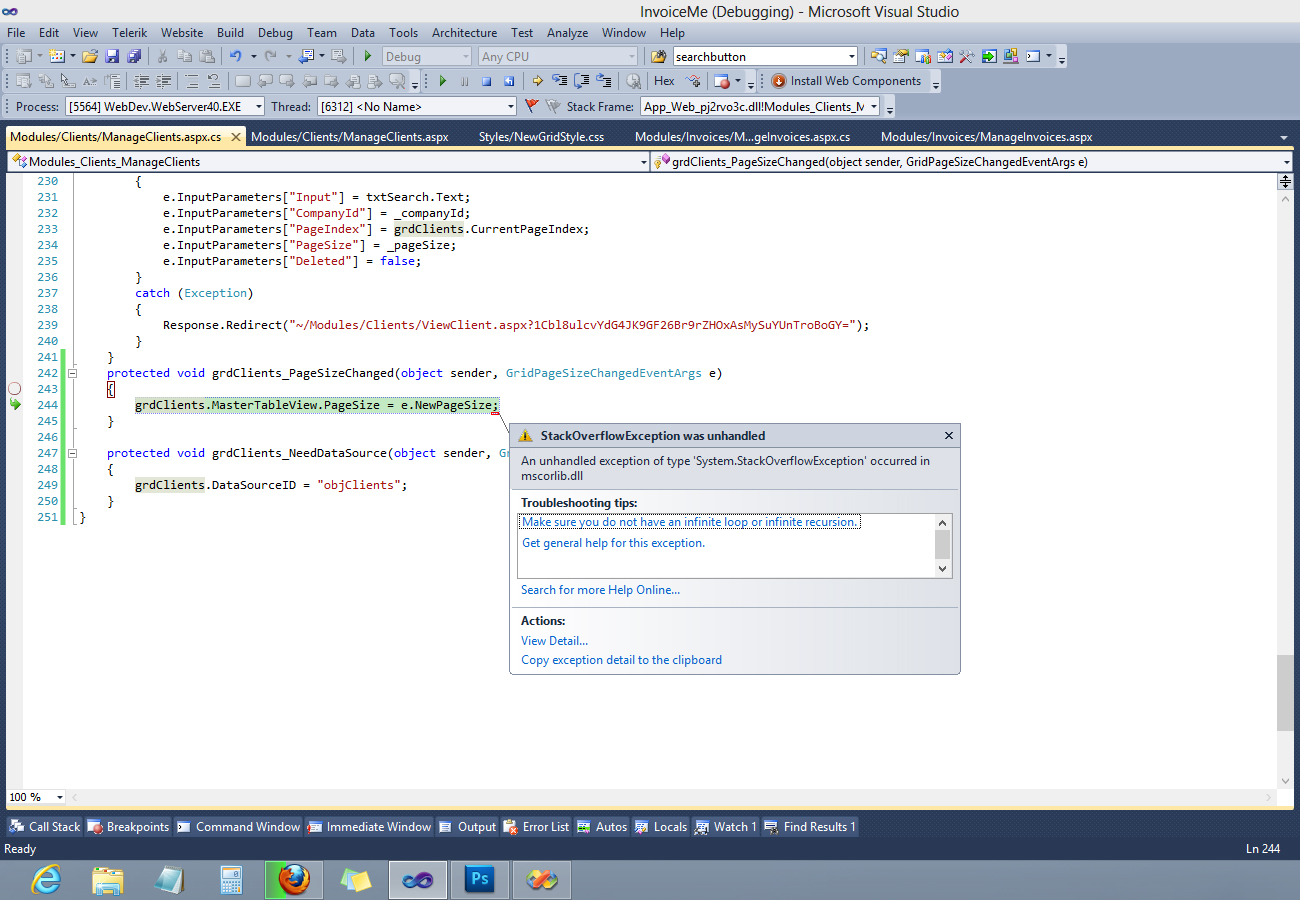
Task: Open the Properties Window toolbar icon
Action: (x=901, y=57)
